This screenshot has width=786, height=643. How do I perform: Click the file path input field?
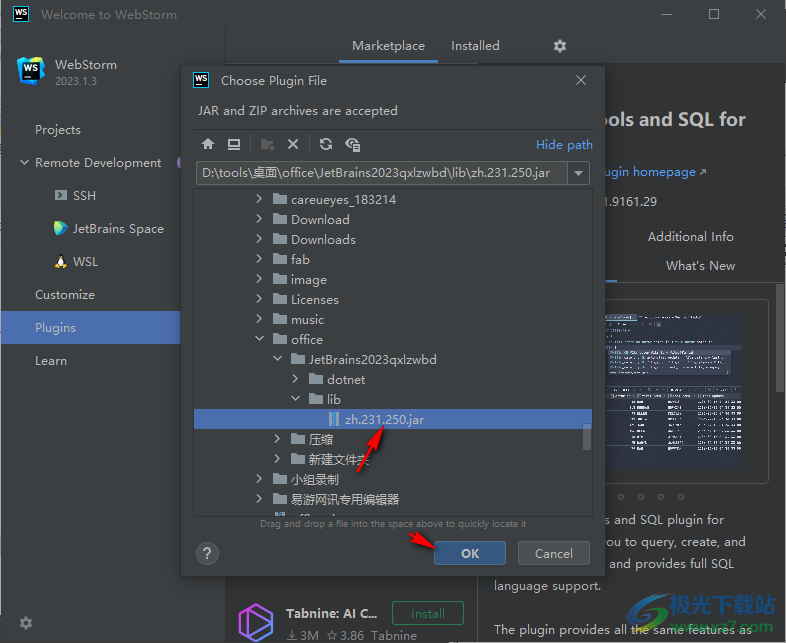pos(382,173)
